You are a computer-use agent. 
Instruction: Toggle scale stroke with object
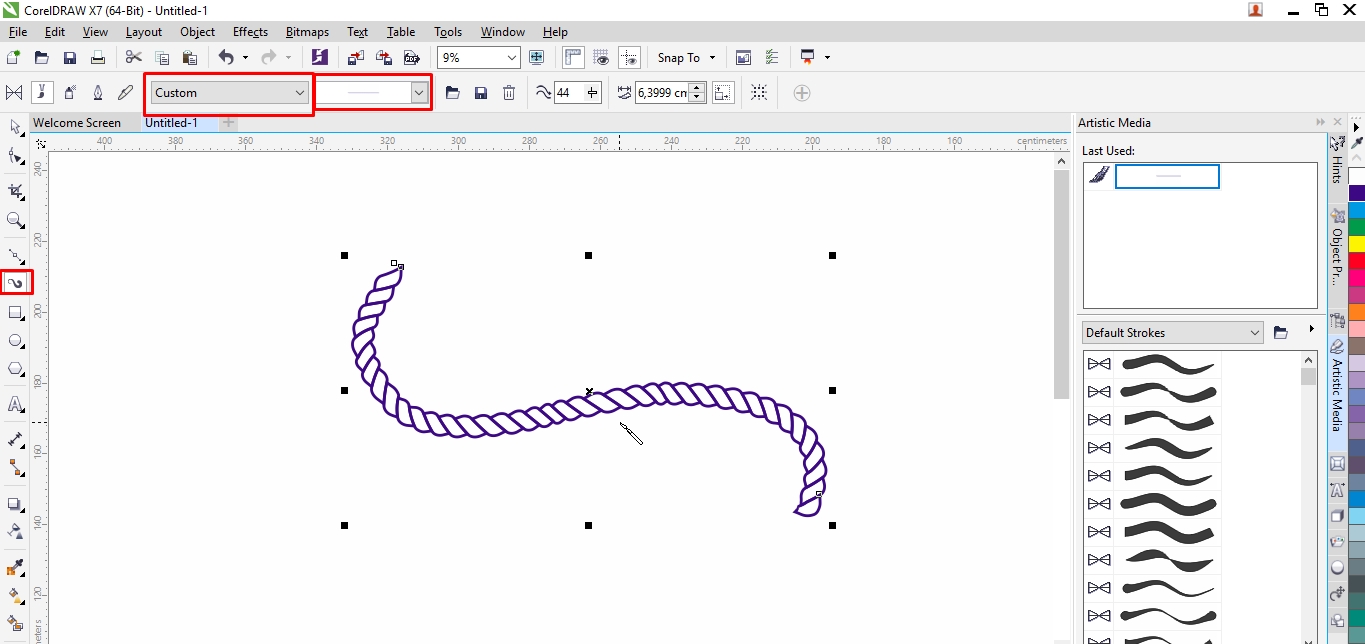coord(723,93)
